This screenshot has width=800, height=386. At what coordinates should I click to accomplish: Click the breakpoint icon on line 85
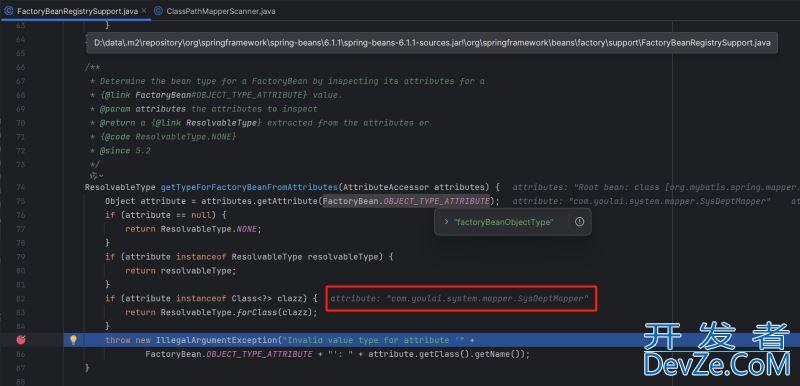click(21, 340)
